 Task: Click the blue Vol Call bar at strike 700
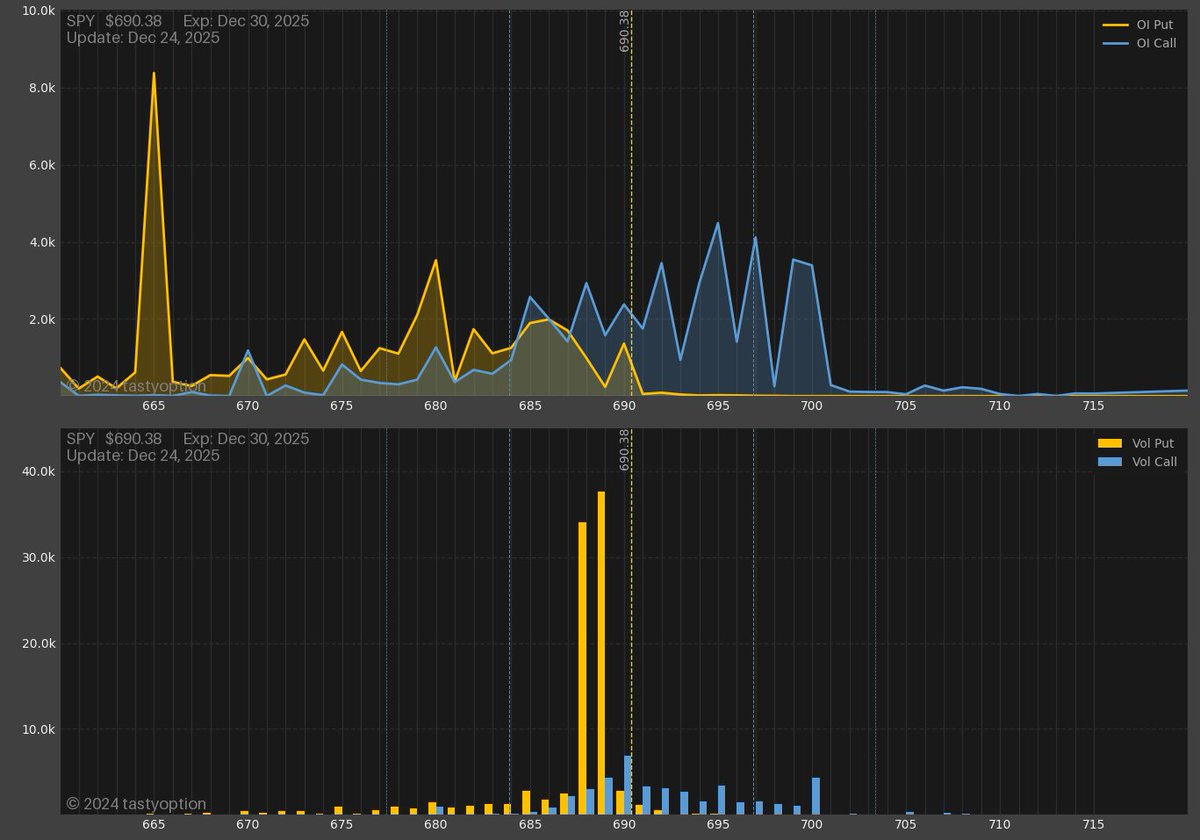point(816,796)
